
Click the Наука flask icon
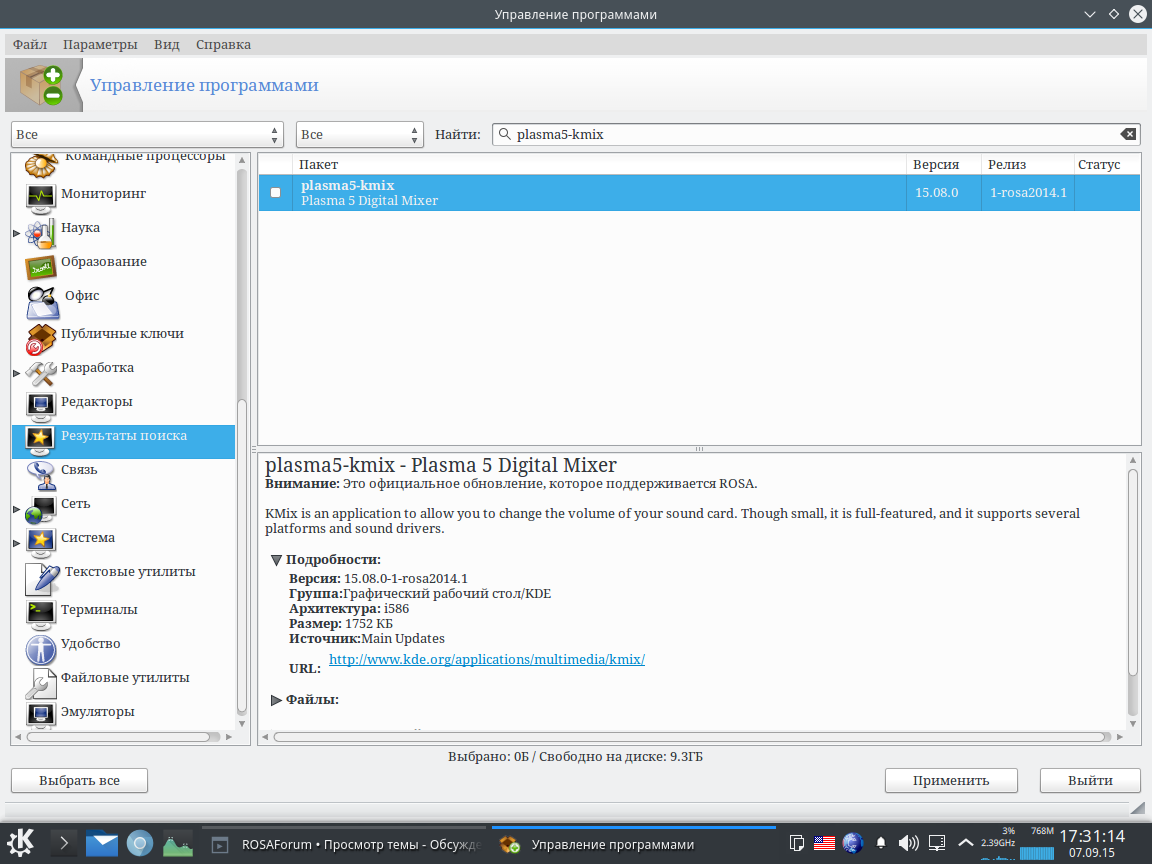(40, 233)
